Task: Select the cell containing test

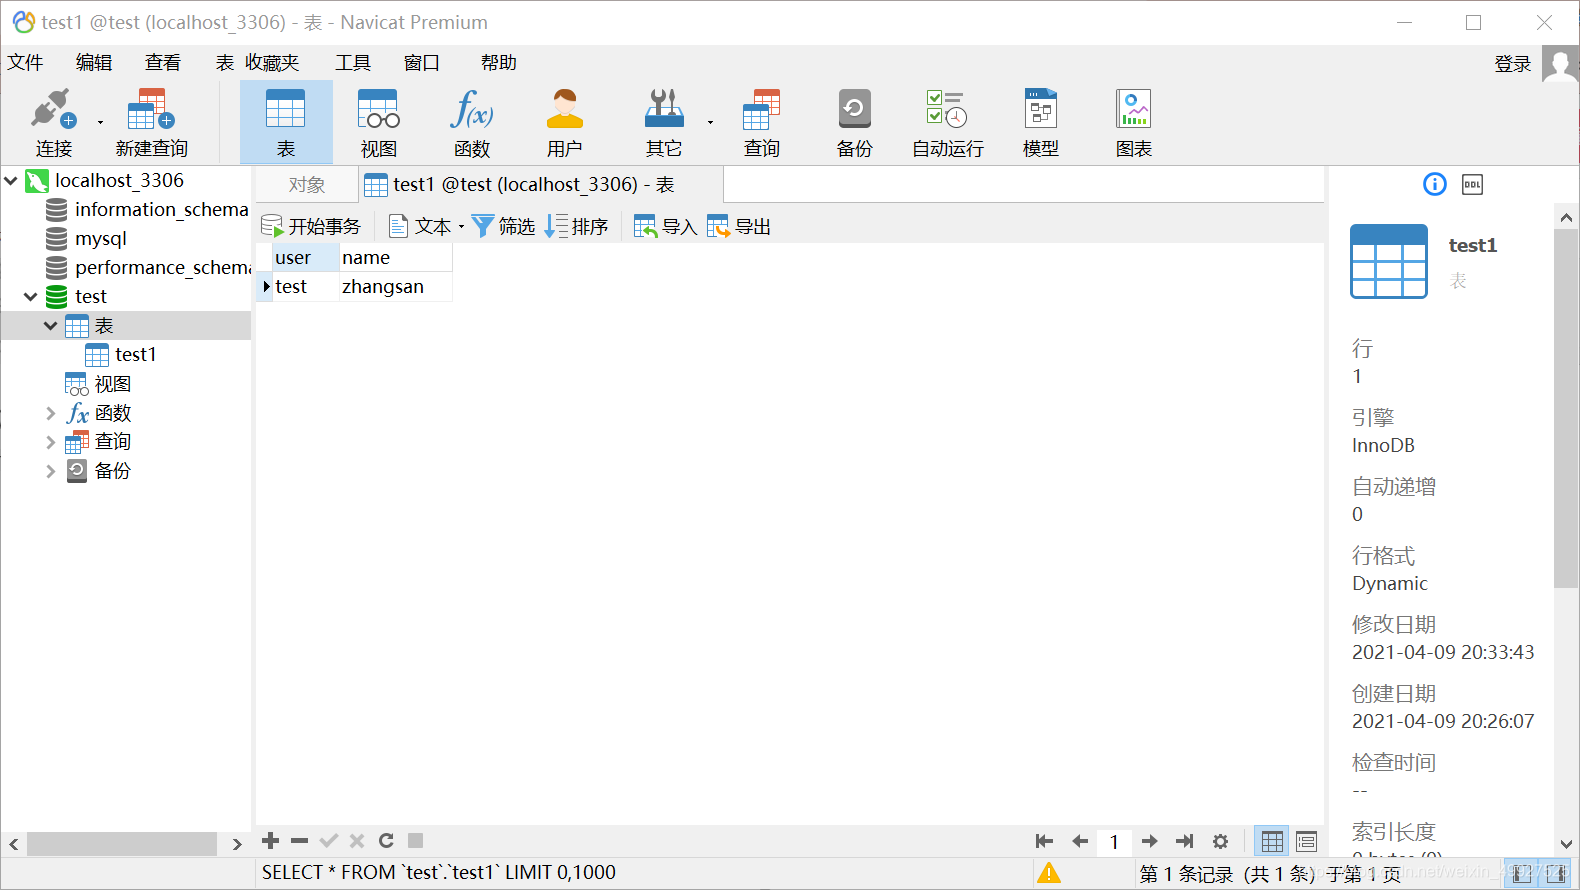Action: (306, 287)
